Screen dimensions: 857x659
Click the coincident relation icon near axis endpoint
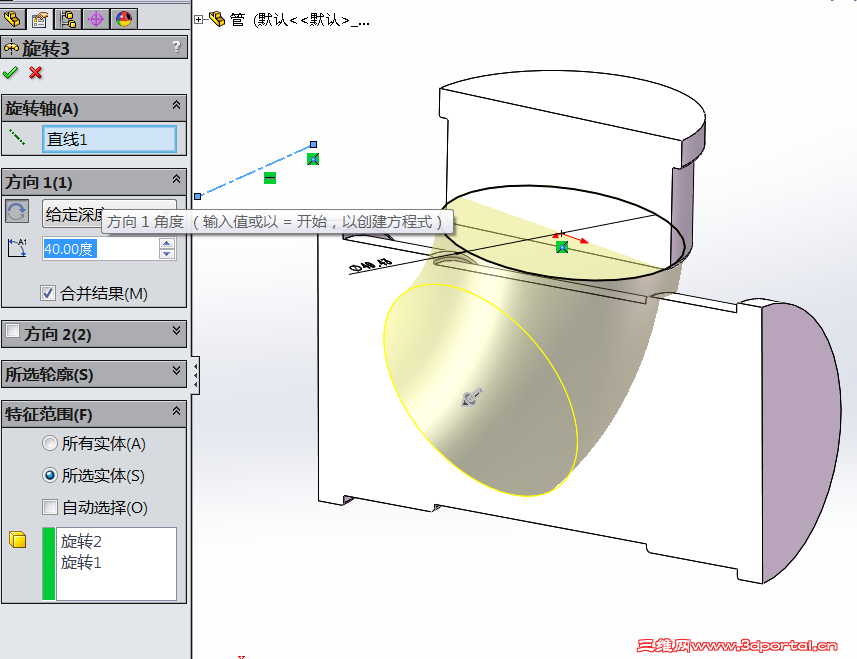coord(313,159)
